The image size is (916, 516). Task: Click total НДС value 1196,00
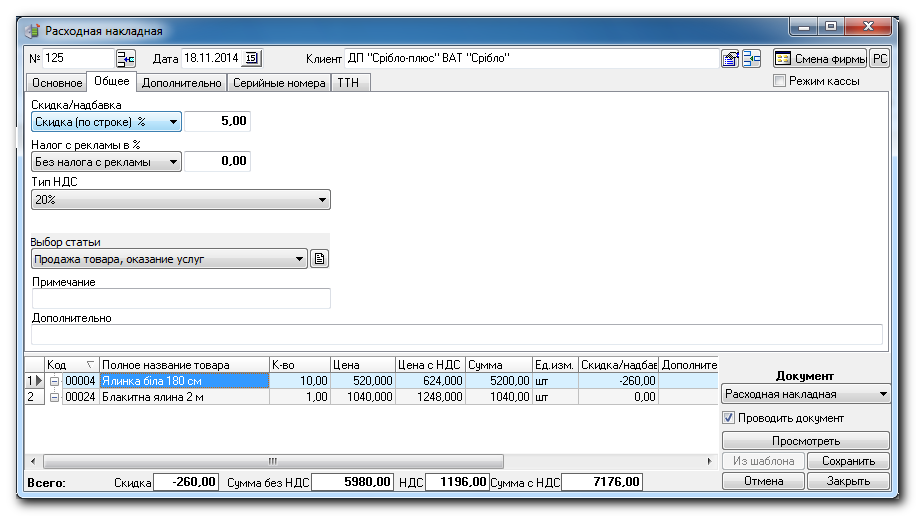(x=457, y=482)
